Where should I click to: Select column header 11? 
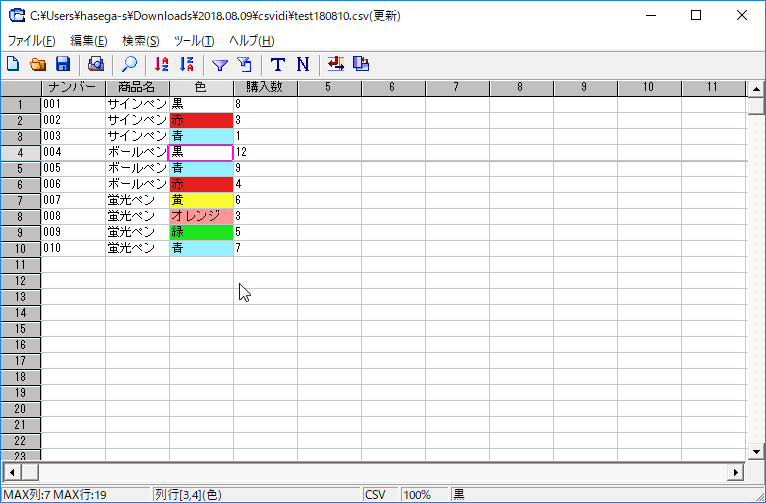coord(713,87)
